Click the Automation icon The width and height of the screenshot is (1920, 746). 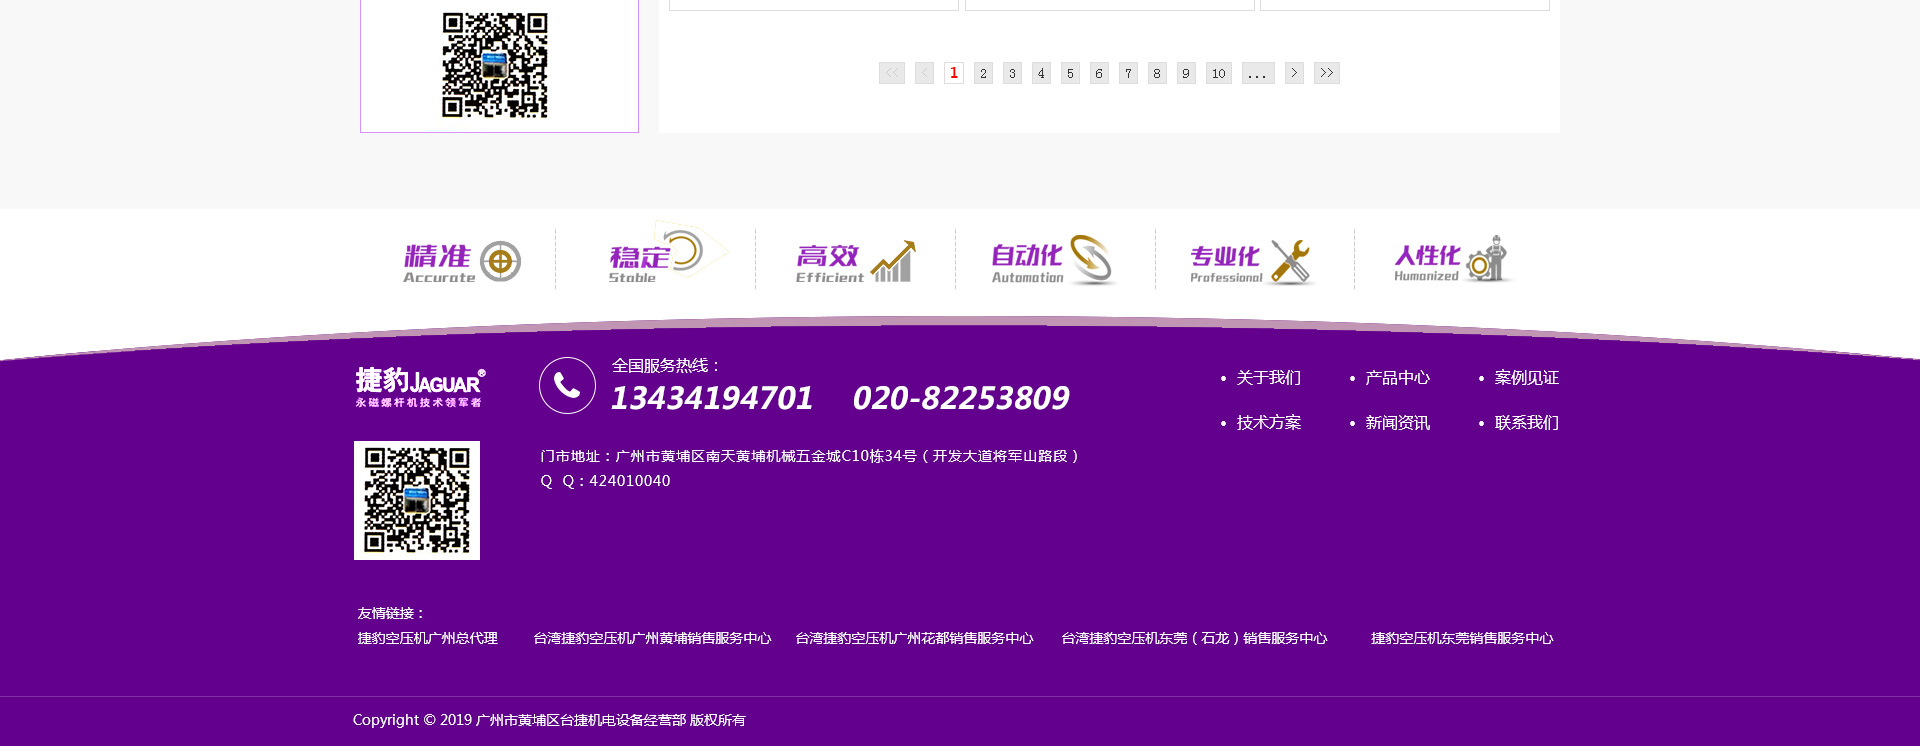[x=1091, y=259]
